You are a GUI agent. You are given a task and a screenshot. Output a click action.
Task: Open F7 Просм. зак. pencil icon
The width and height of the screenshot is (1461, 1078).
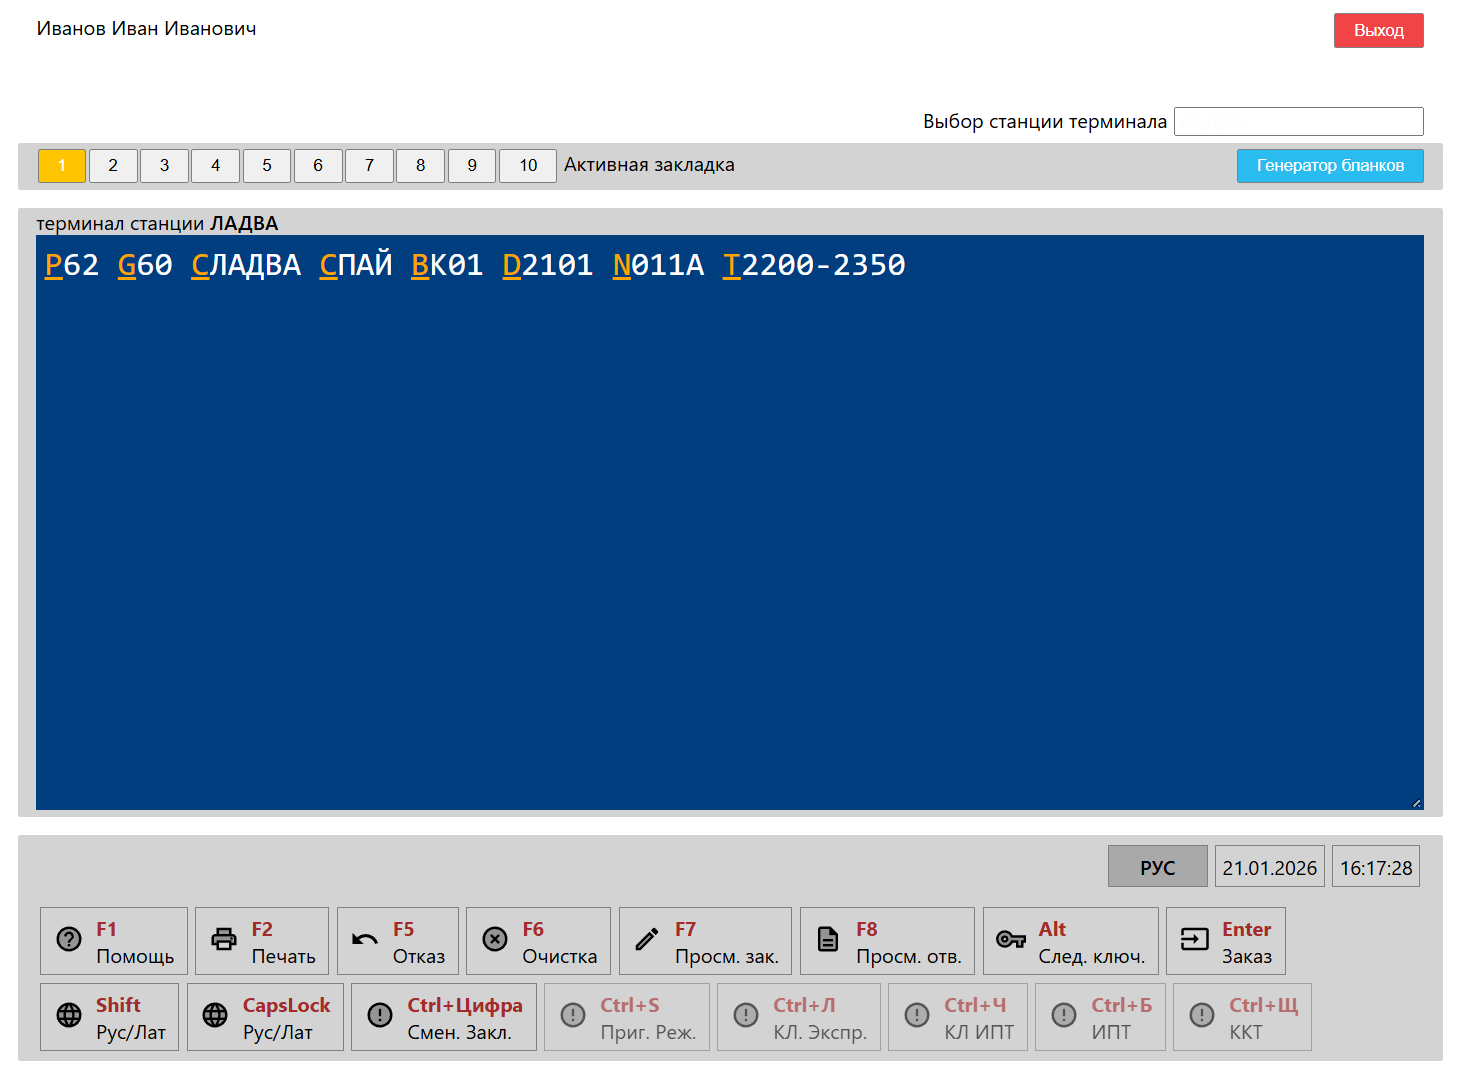[647, 940]
